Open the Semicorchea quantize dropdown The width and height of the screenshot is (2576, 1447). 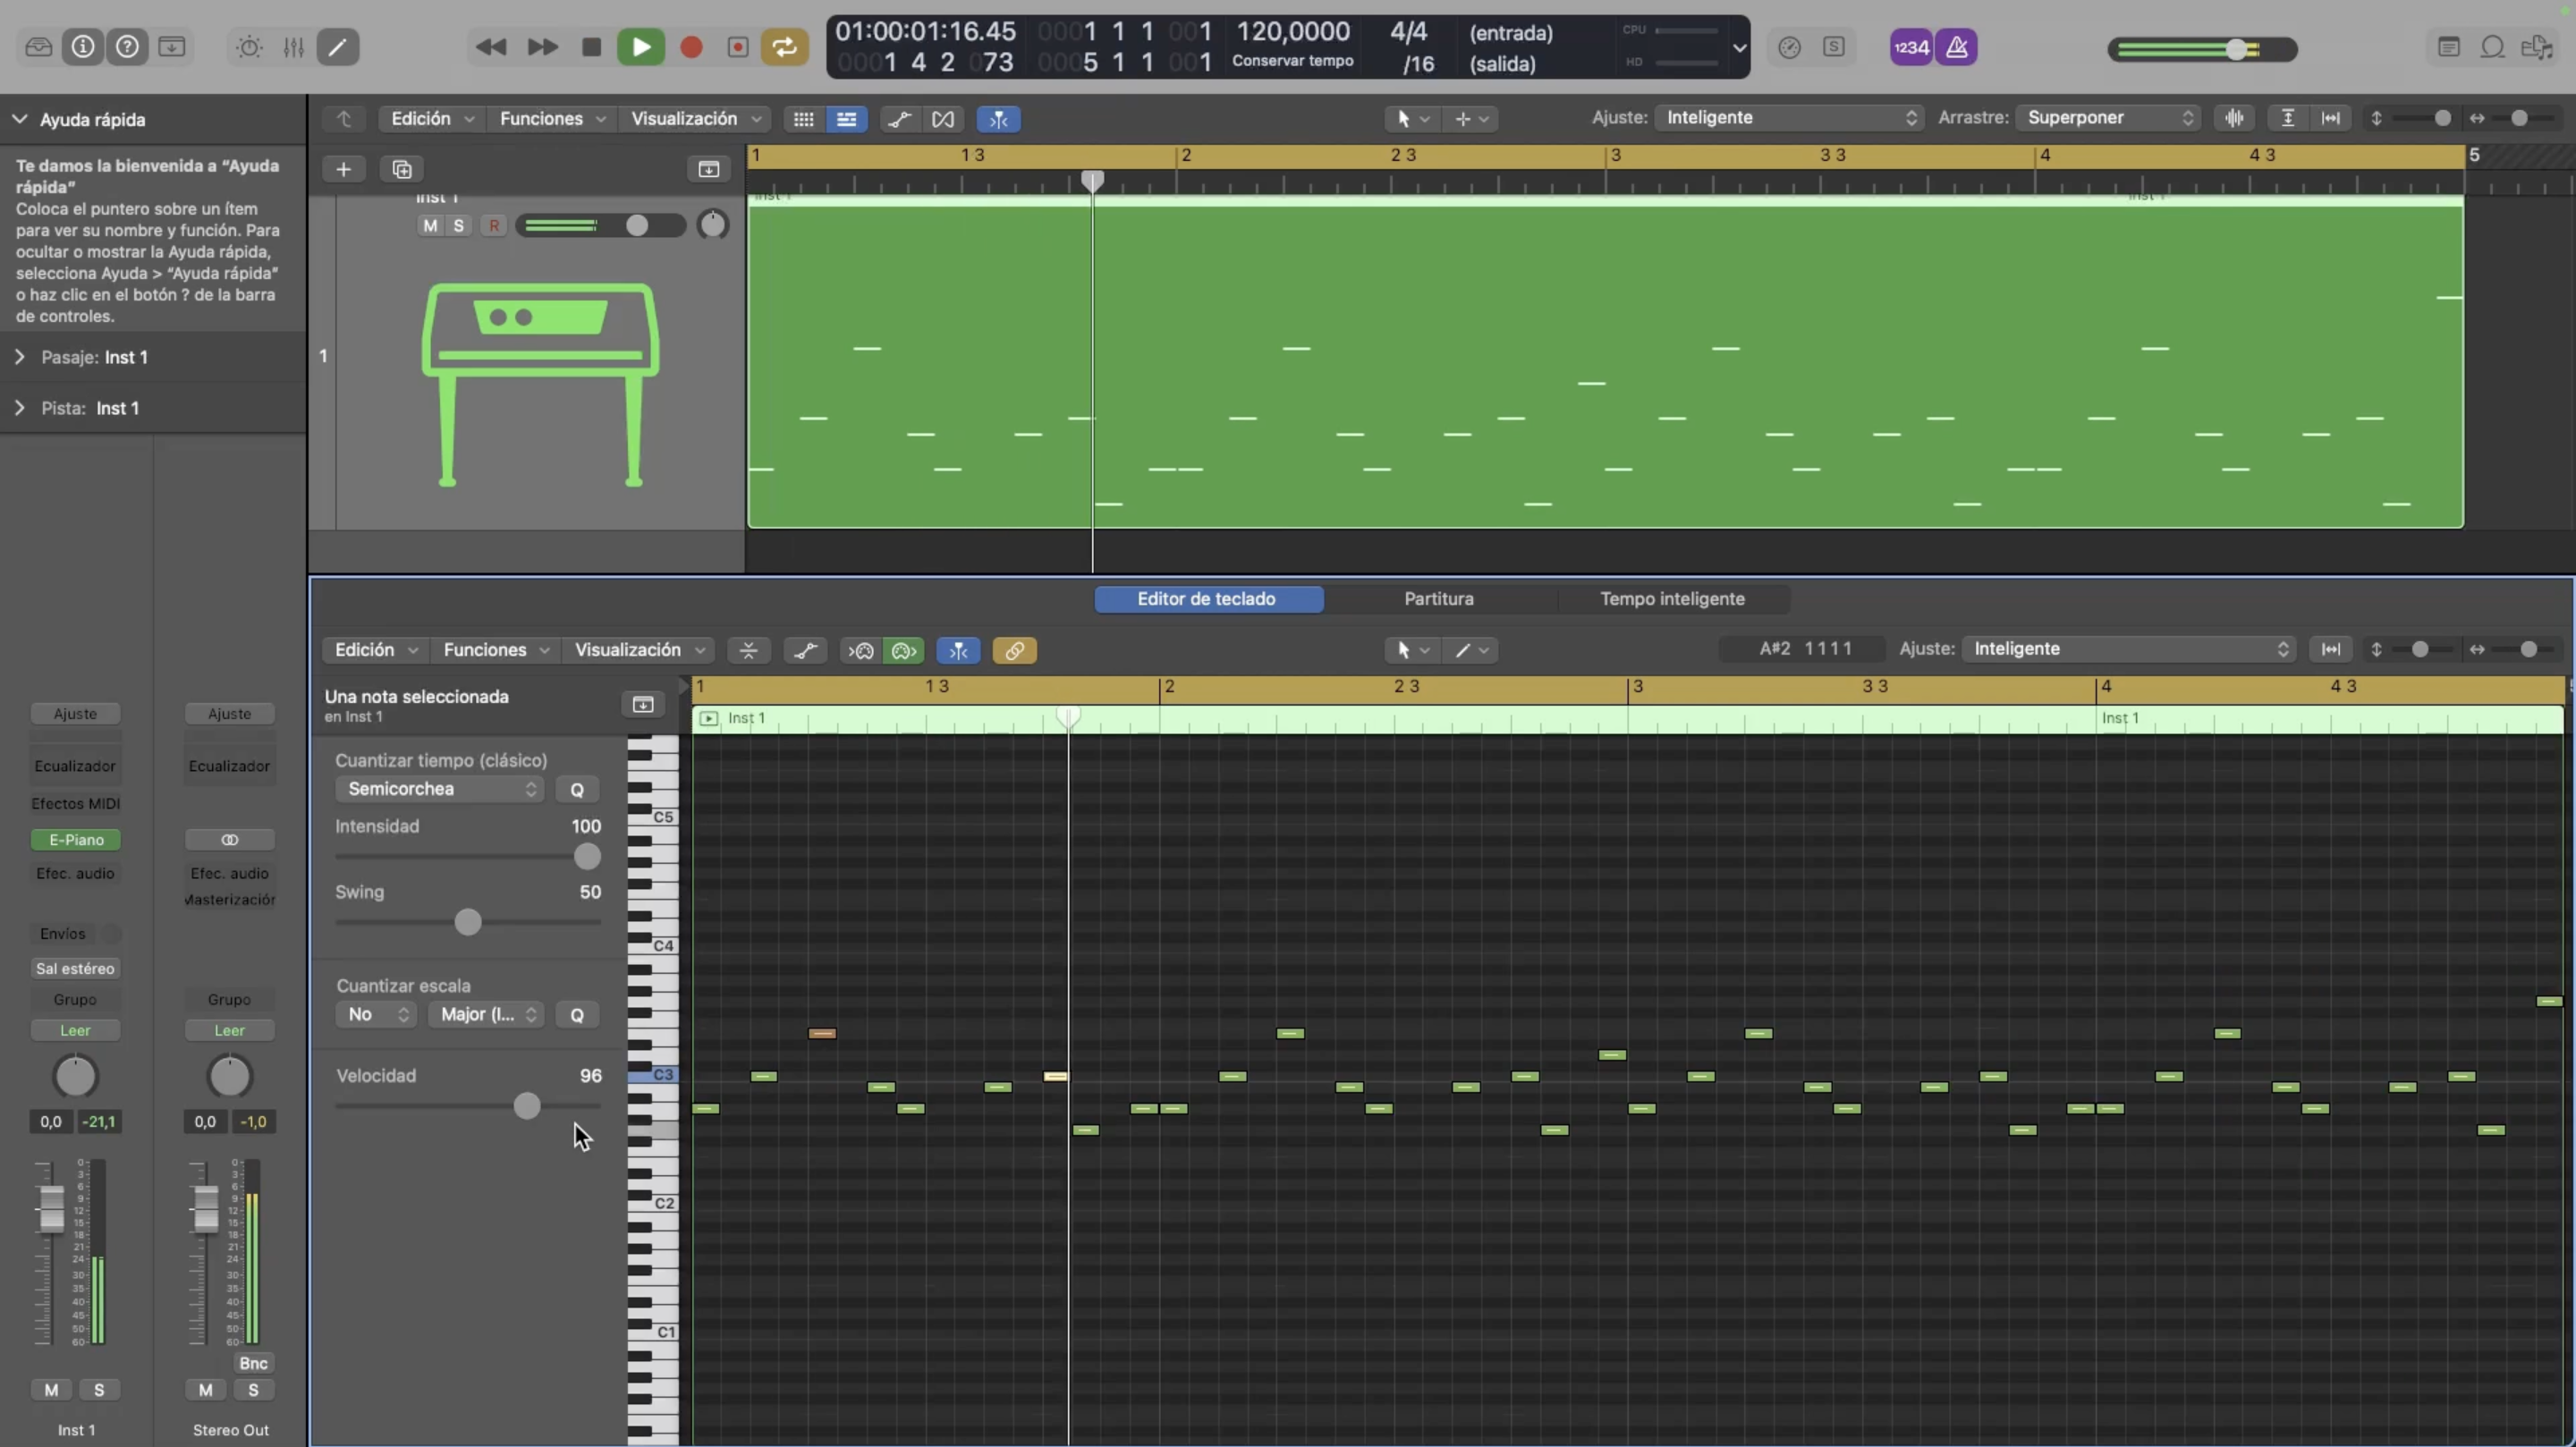441,789
